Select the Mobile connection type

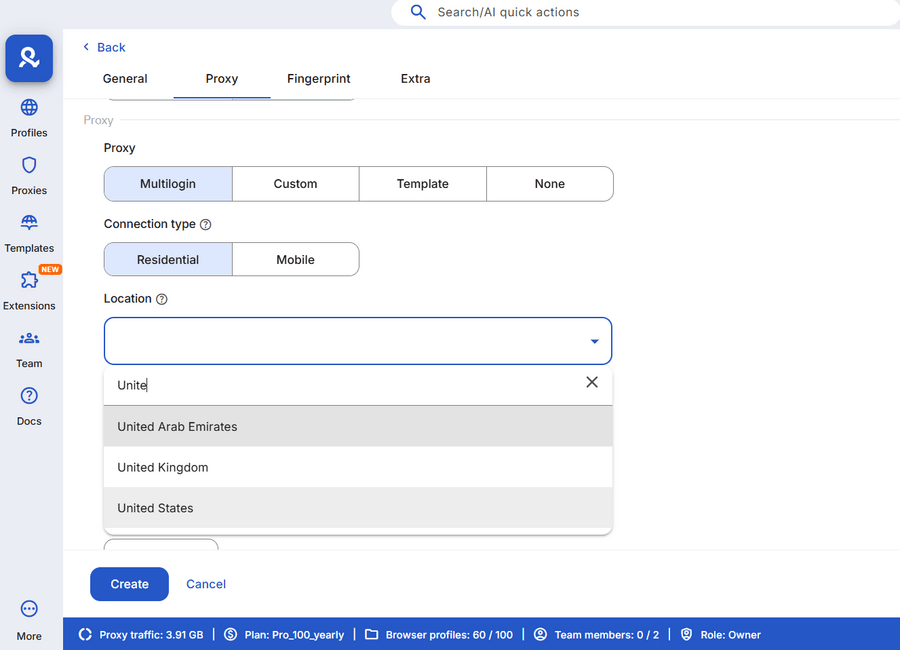[x=295, y=259]
